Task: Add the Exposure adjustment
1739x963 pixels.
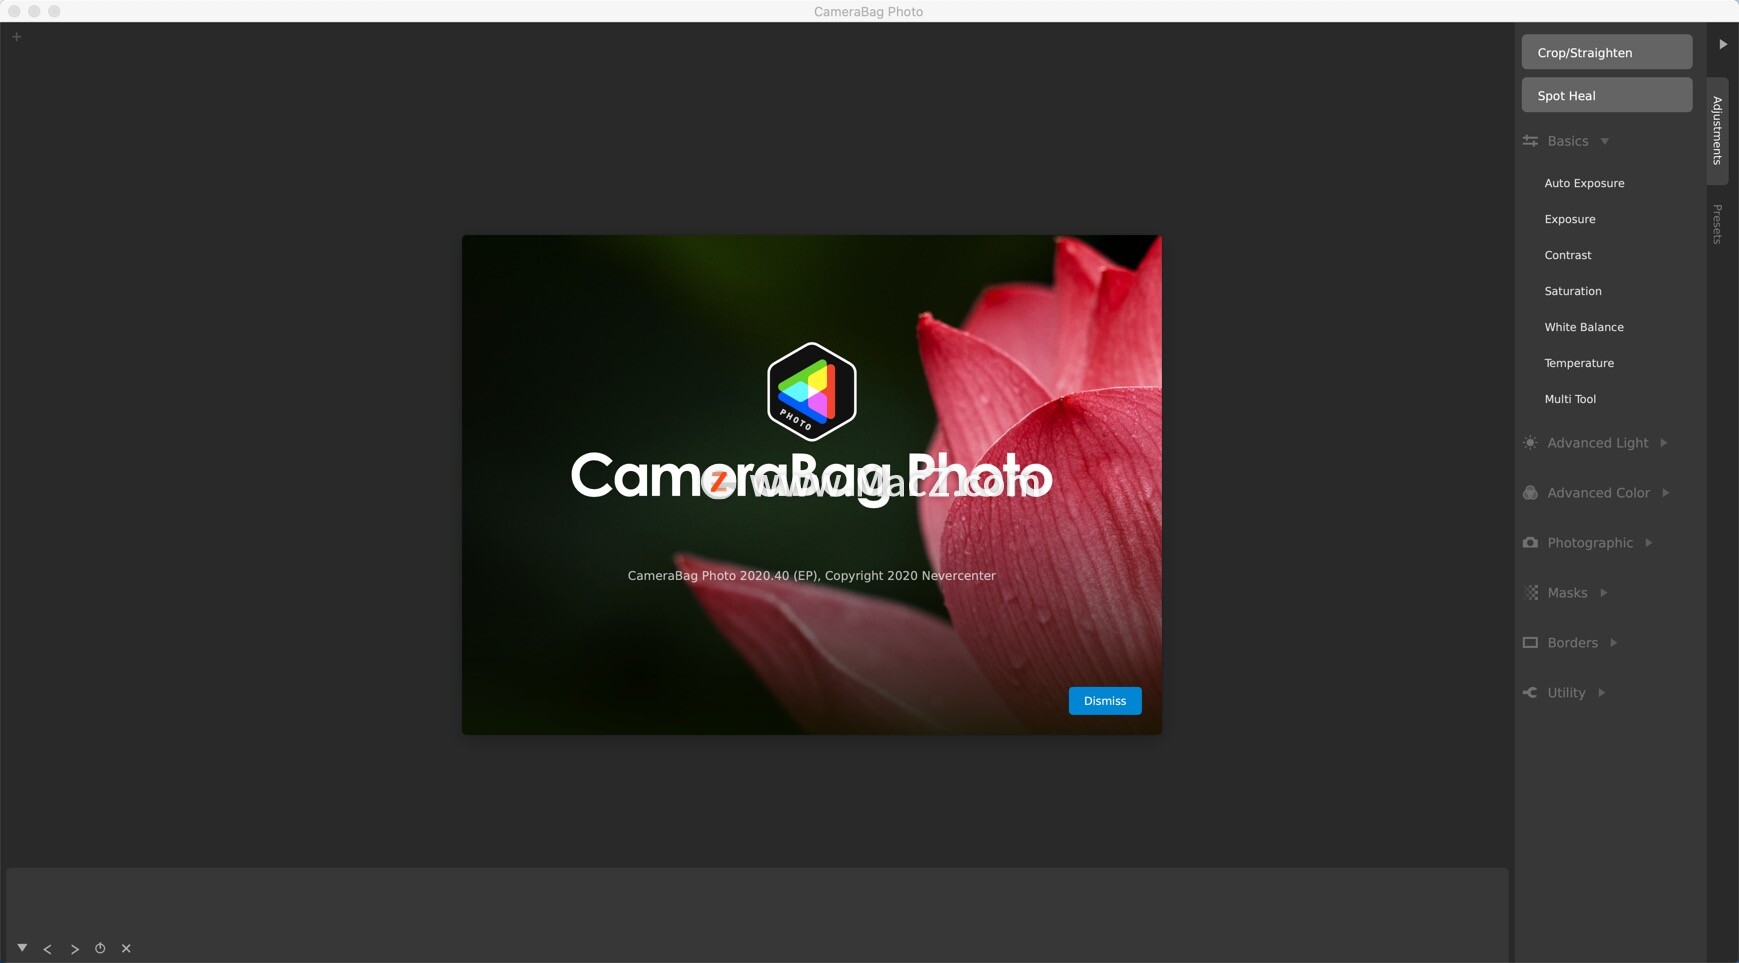Action: pos(1570,219)
